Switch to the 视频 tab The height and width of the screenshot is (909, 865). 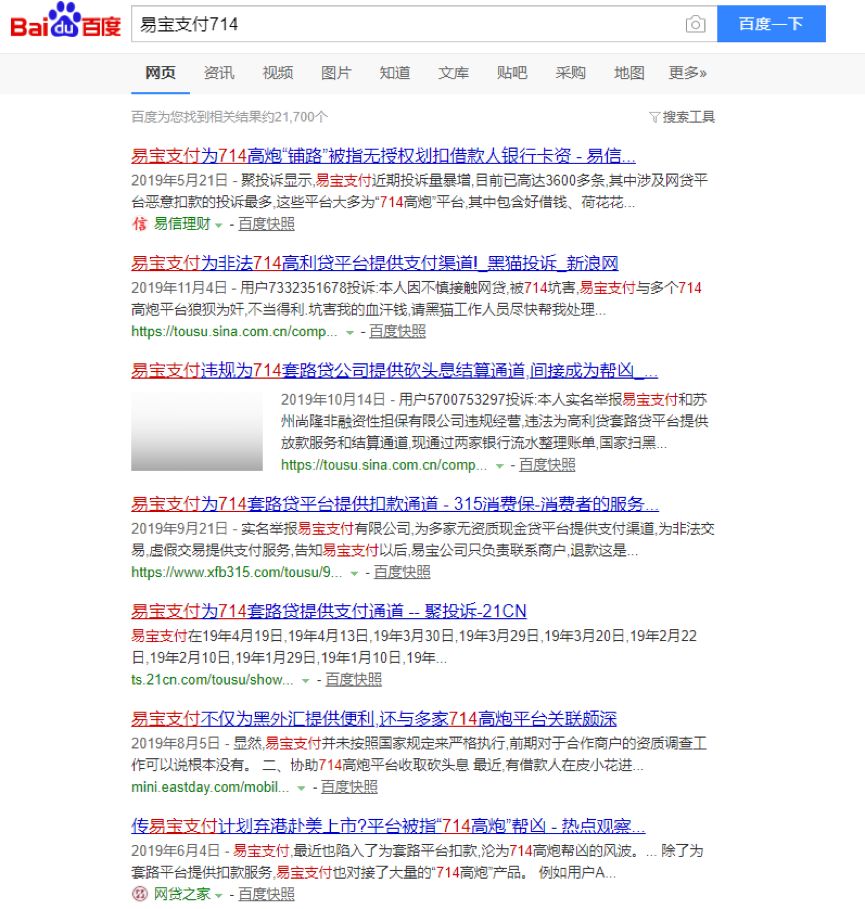point(278,73)
